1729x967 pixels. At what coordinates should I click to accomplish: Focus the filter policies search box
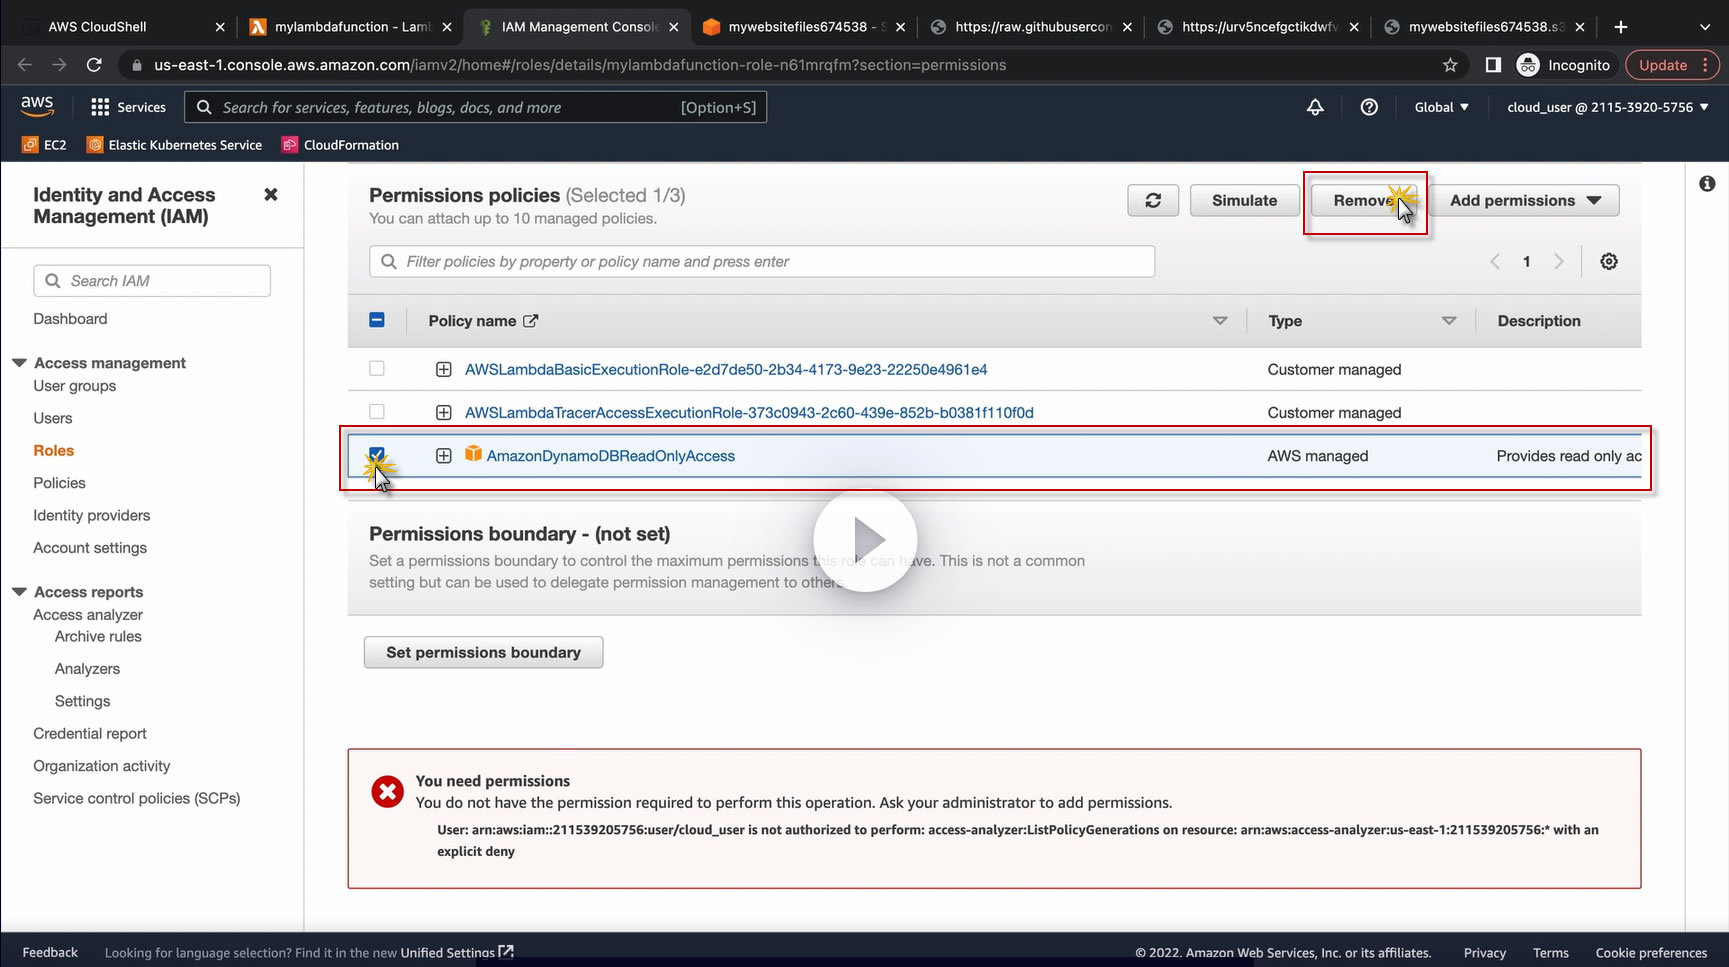pyautogui.click(x=762, y=262)
